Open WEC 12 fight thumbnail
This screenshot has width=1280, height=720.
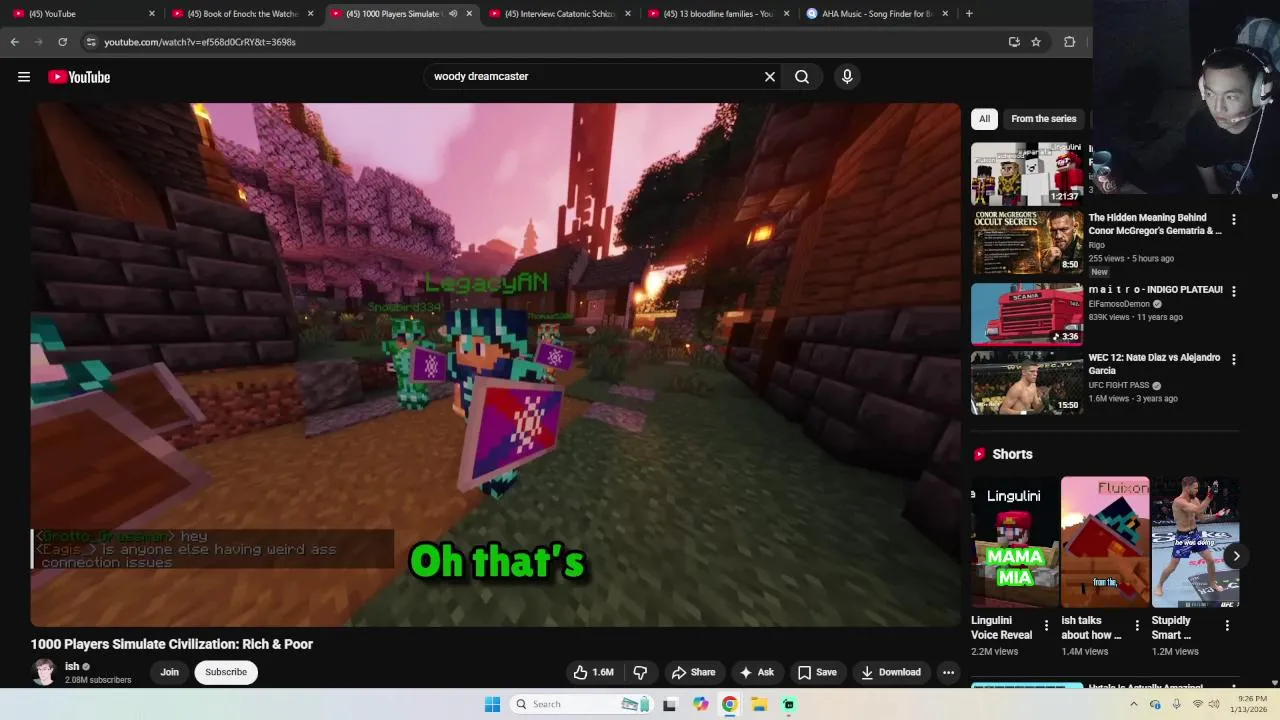pos(1027,382)
